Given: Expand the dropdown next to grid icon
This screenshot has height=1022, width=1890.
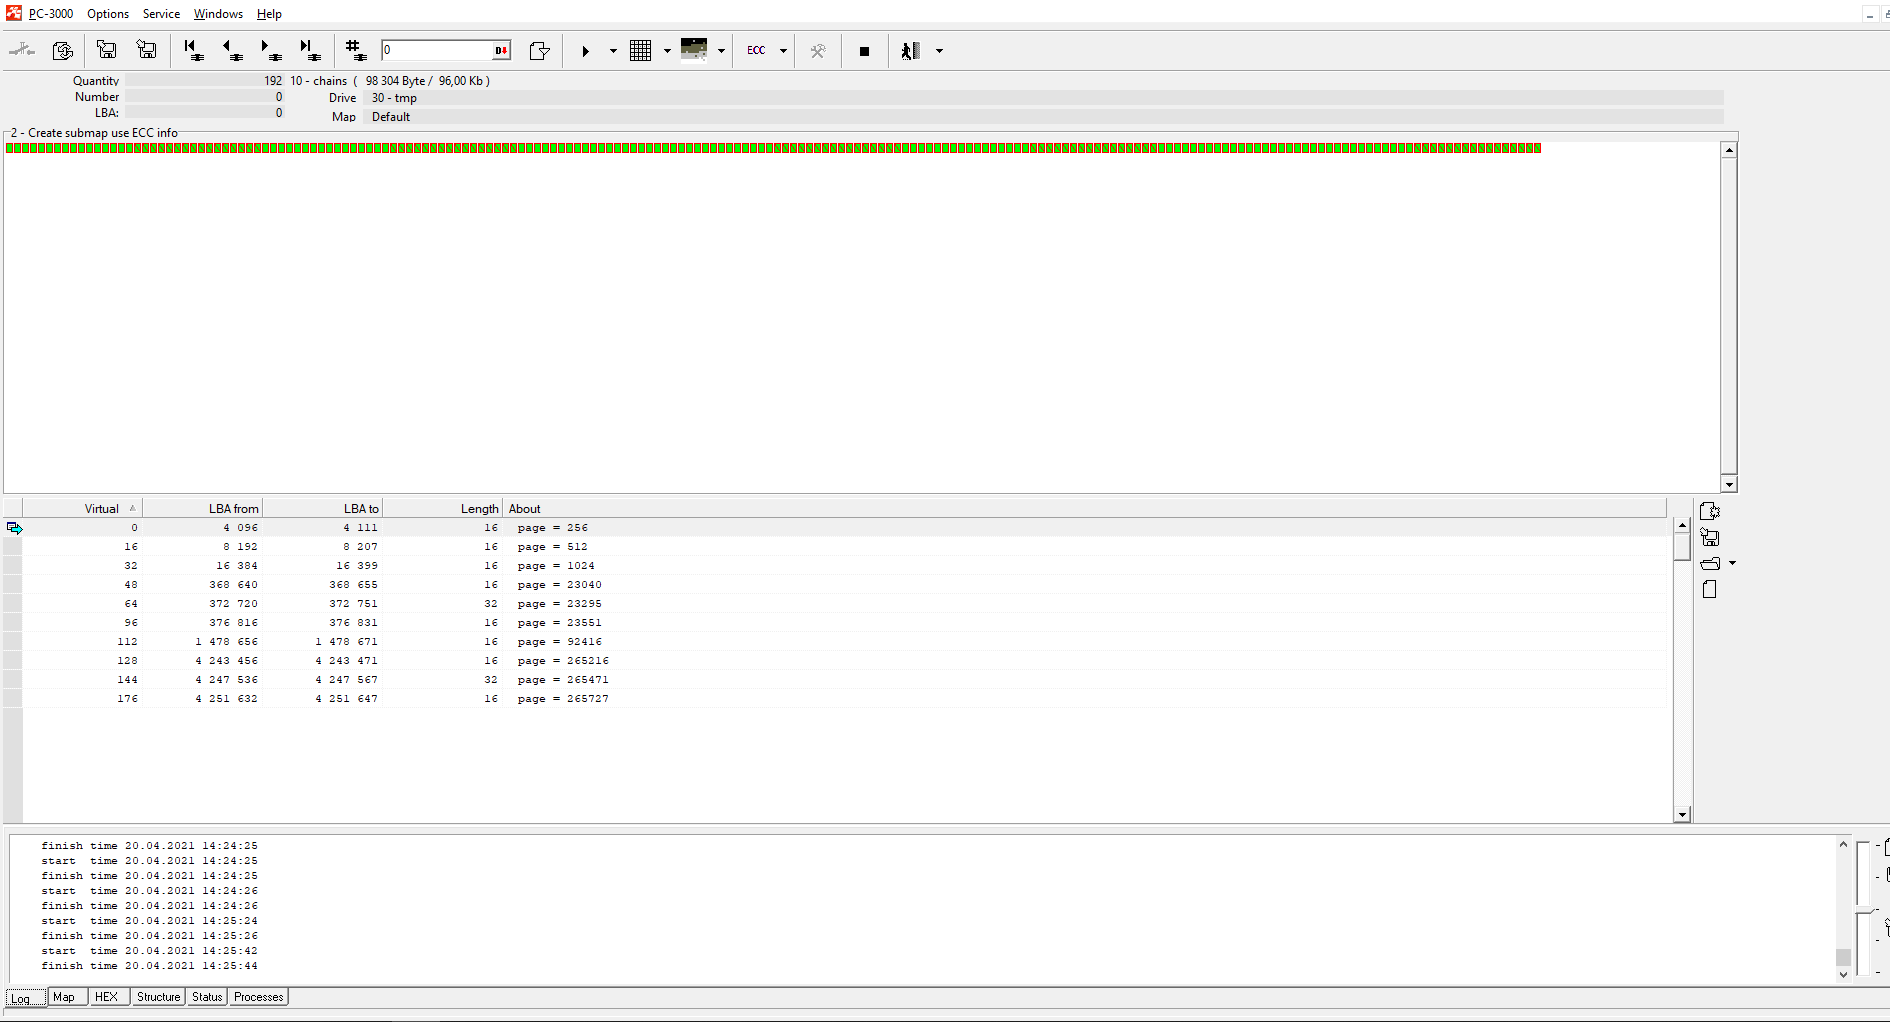Looking at the screenshot, I should click(x=667, y=51).
